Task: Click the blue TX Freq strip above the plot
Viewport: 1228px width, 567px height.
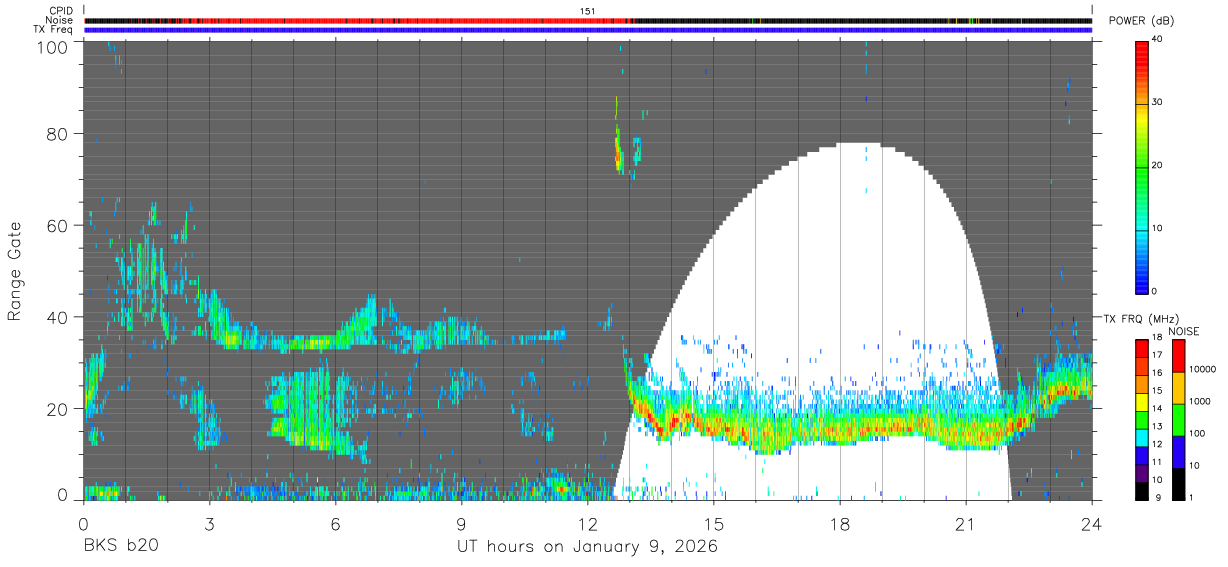Action: coord(588,30)
